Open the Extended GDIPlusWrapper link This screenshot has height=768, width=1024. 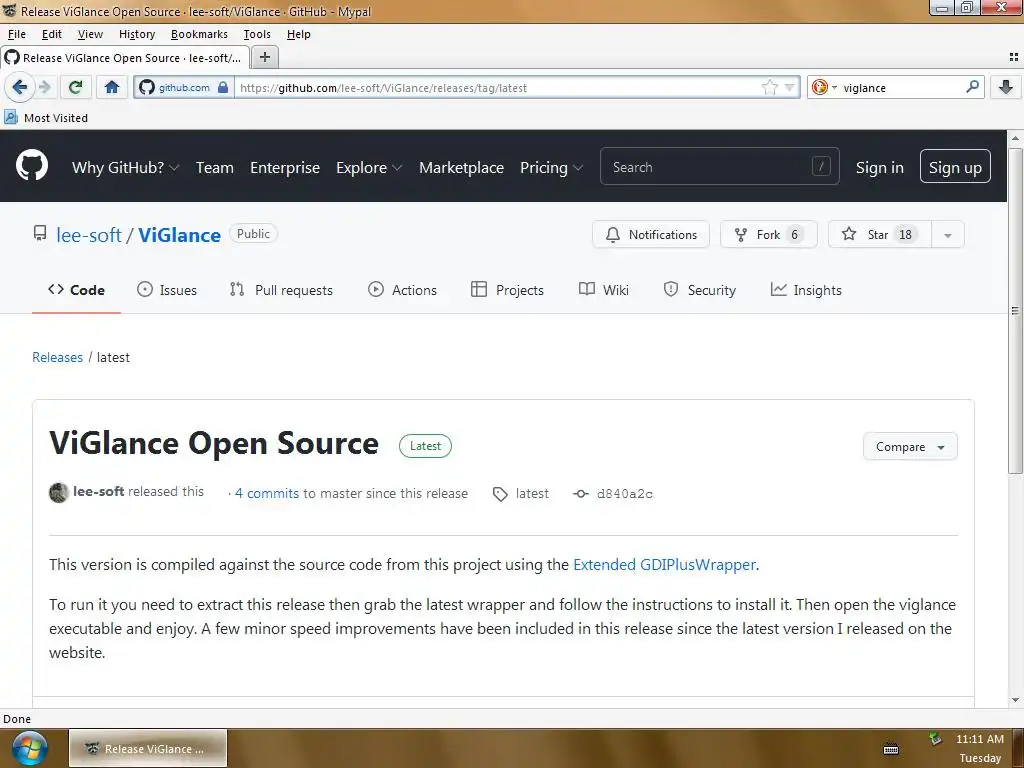664,564
